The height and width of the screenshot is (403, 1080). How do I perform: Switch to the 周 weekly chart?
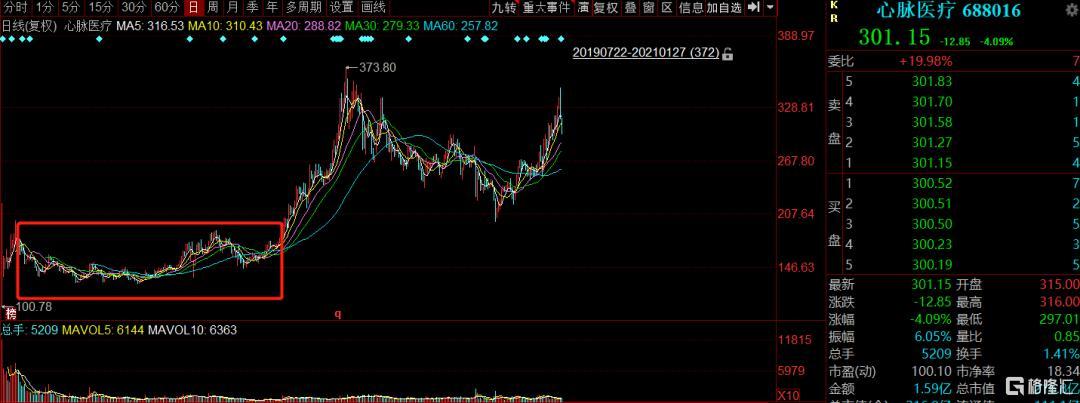pyautogui.click(x=213, y=8)
